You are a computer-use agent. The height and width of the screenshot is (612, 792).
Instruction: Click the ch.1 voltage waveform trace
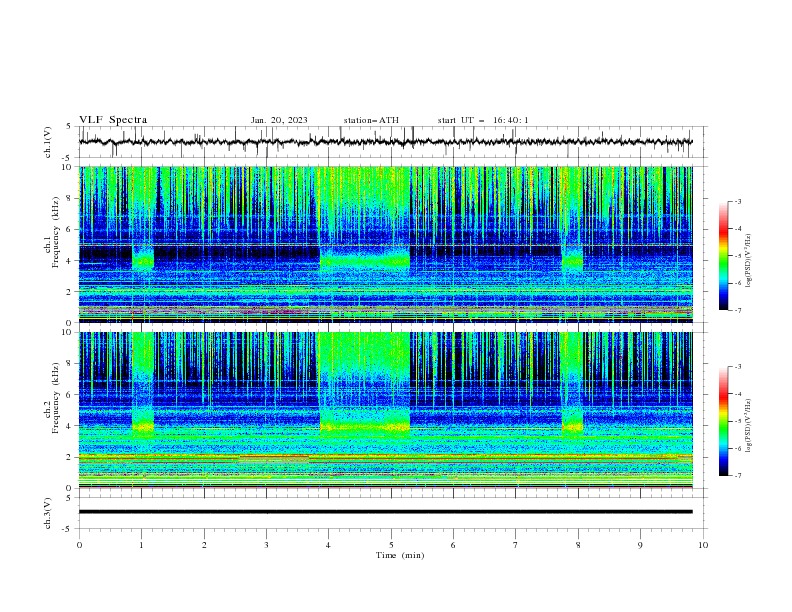click(386, 142)
